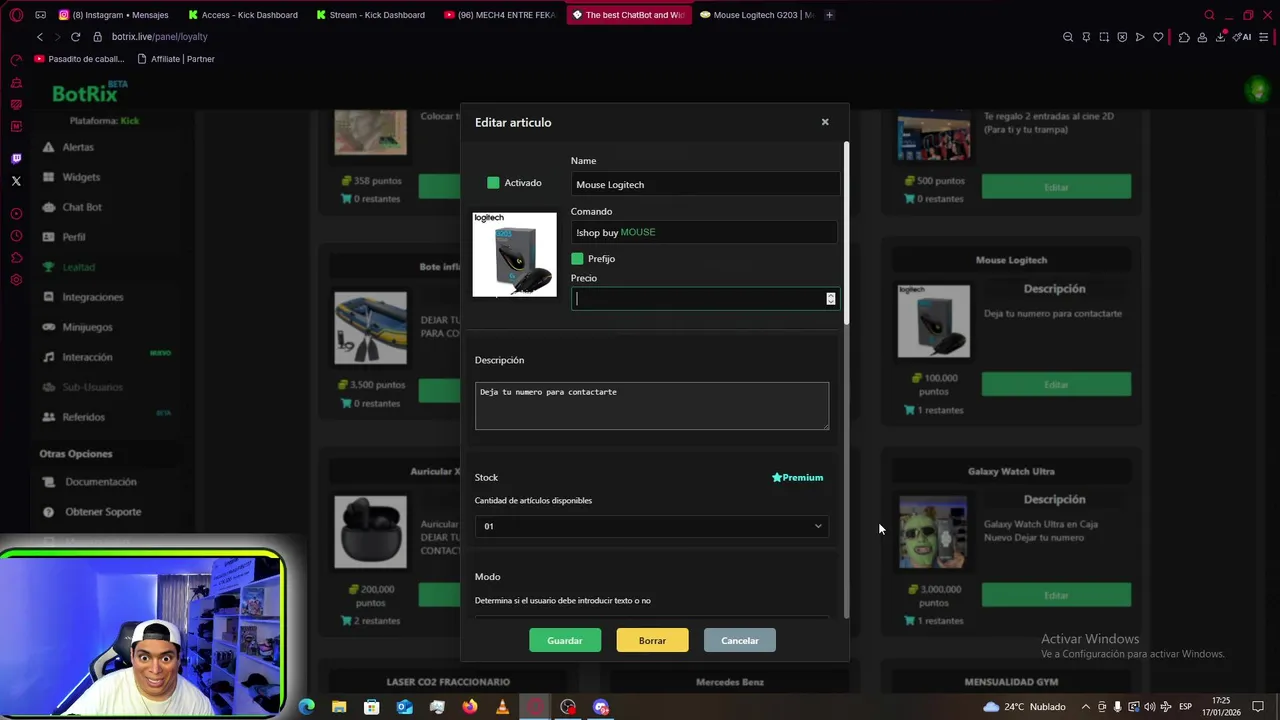Open the Stock quantity dropdown
1280x720 pixels.
[x=652, y=526]
